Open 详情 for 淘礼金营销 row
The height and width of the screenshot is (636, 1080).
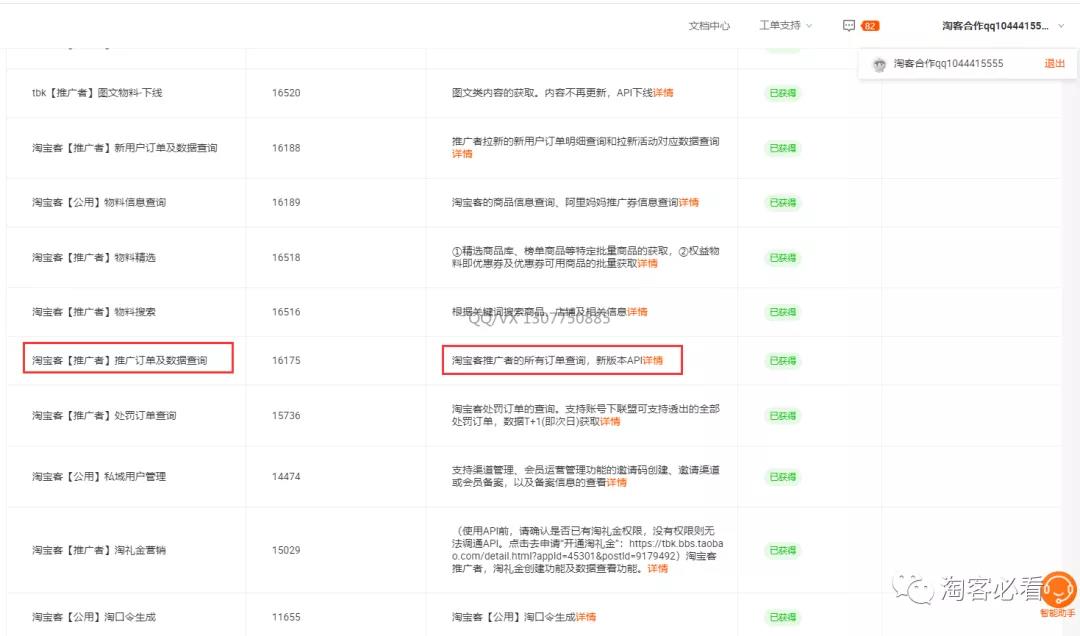click(x=658, y=568)
